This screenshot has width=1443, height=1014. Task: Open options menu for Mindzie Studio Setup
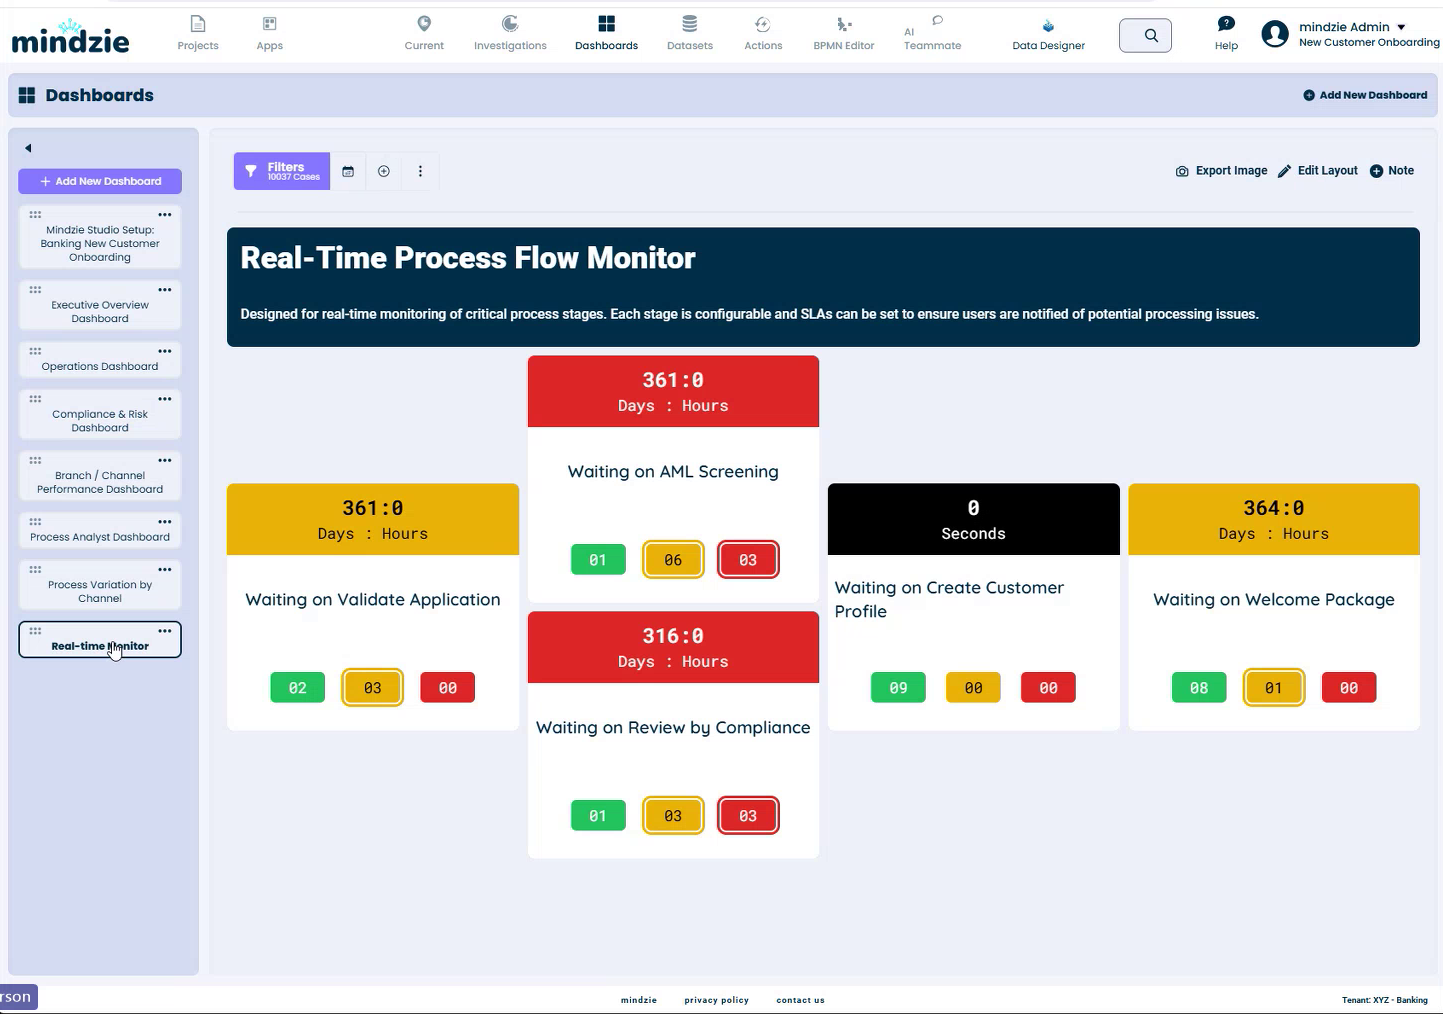coord(165,215)
